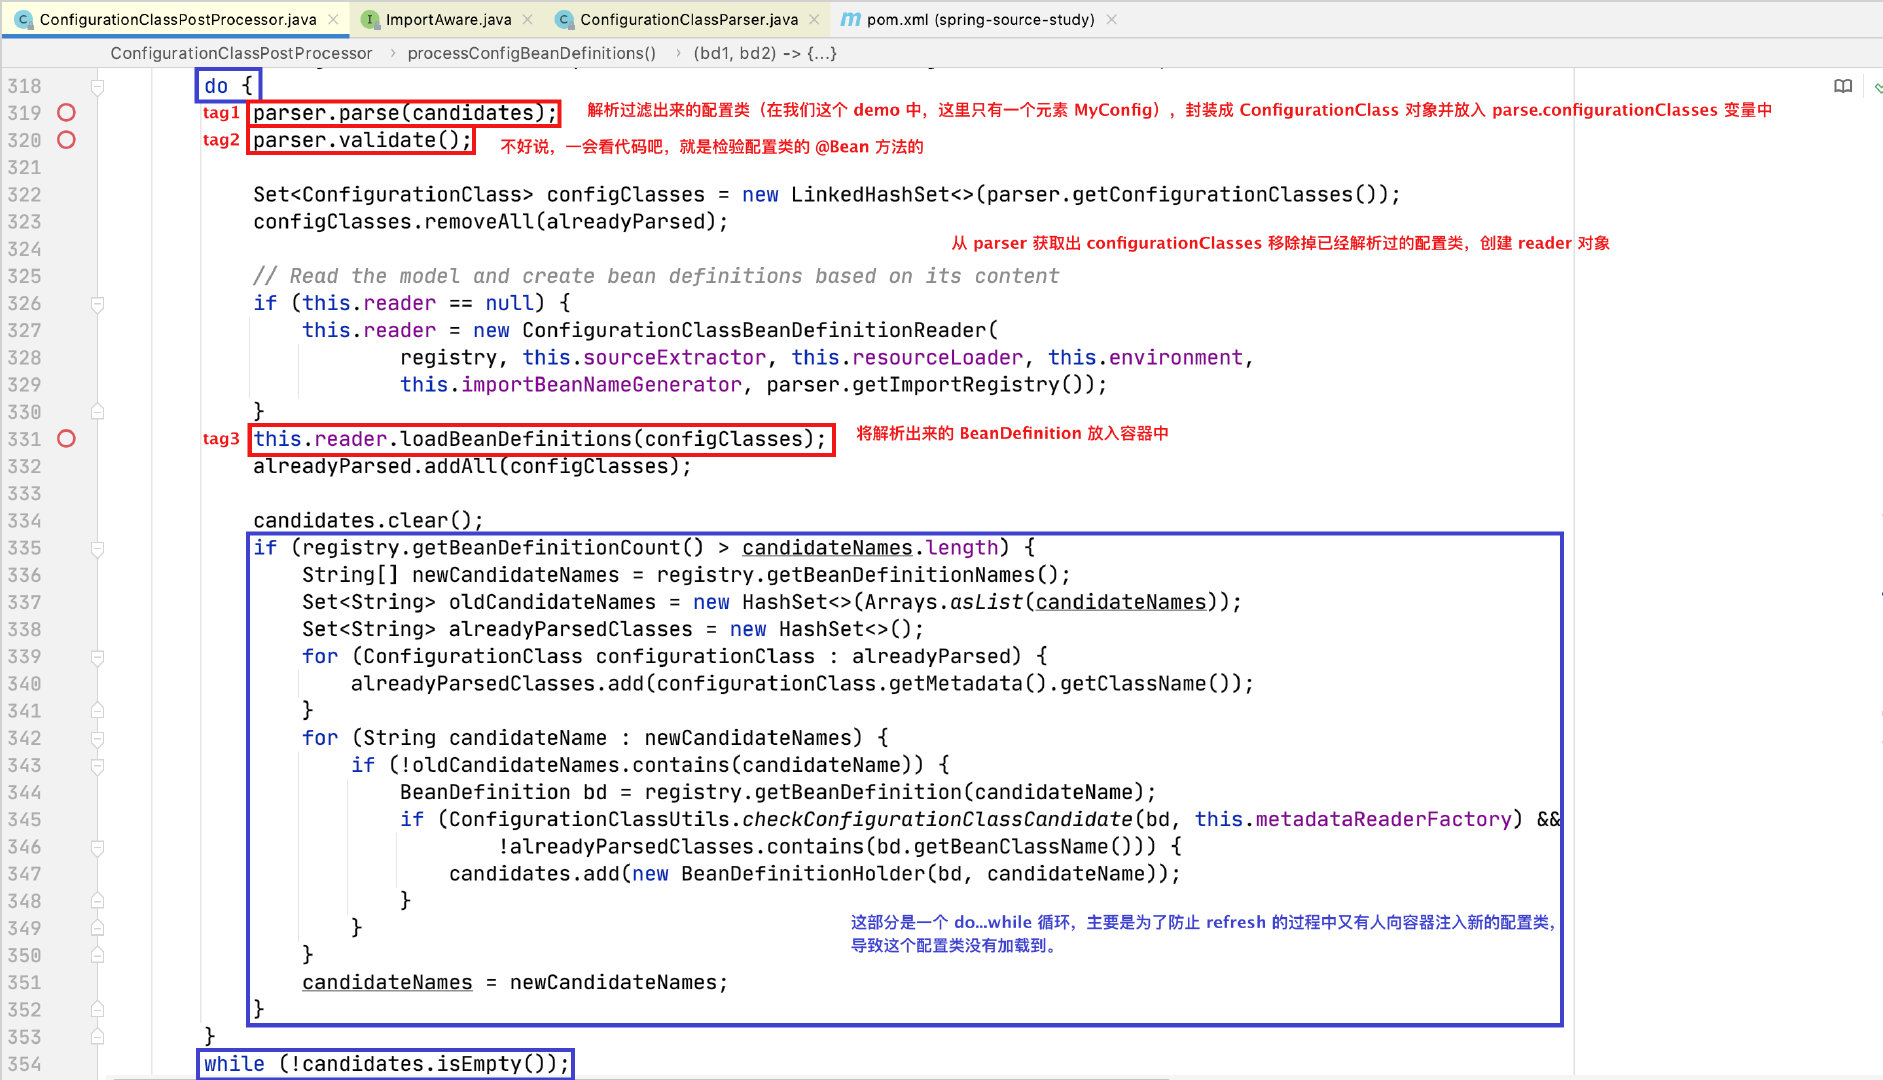This screenshot has height=1080, width=1883.
Task: Click the horizontal scrollbar at bottom
Action: 640,1078
